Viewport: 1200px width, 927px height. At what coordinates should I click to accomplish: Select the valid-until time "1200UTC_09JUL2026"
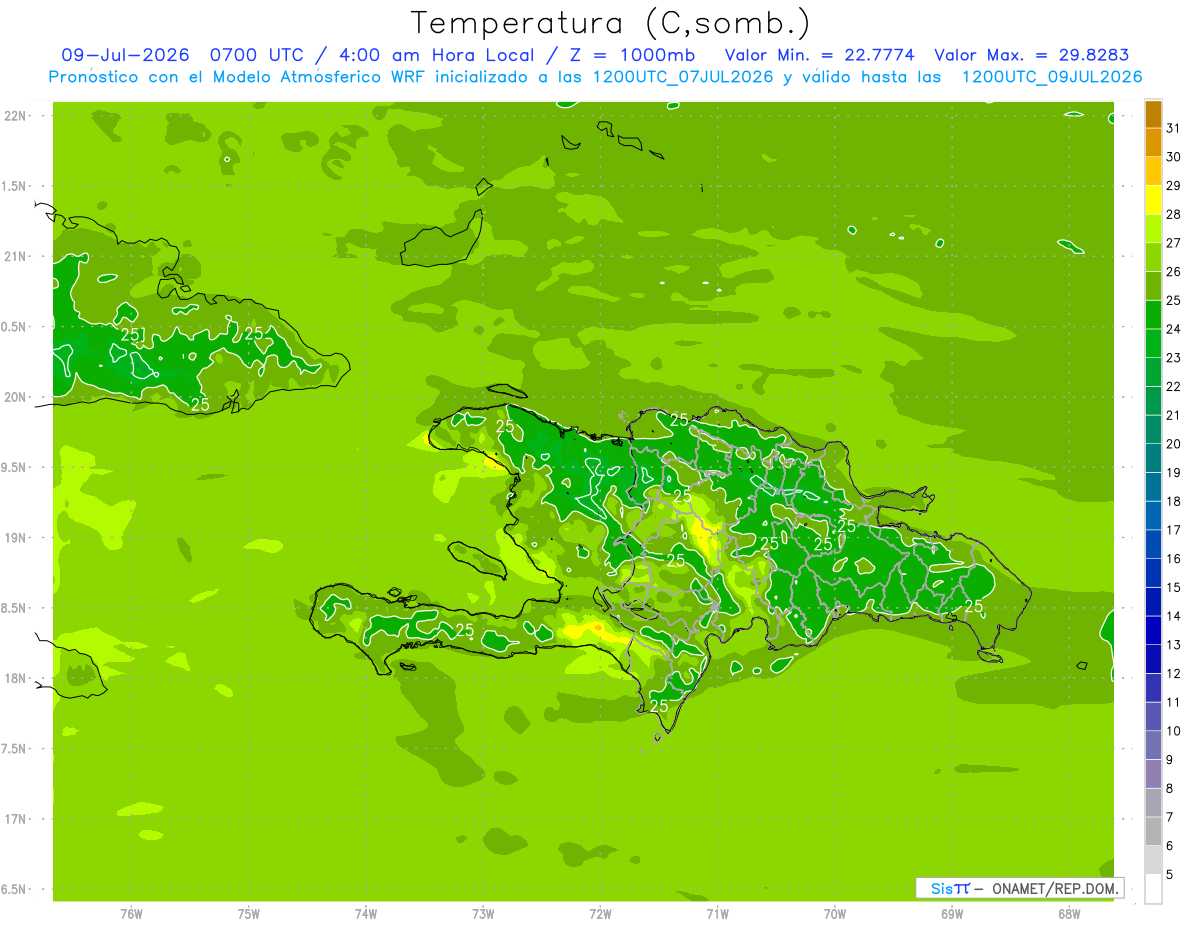[x=1052, y=77]
